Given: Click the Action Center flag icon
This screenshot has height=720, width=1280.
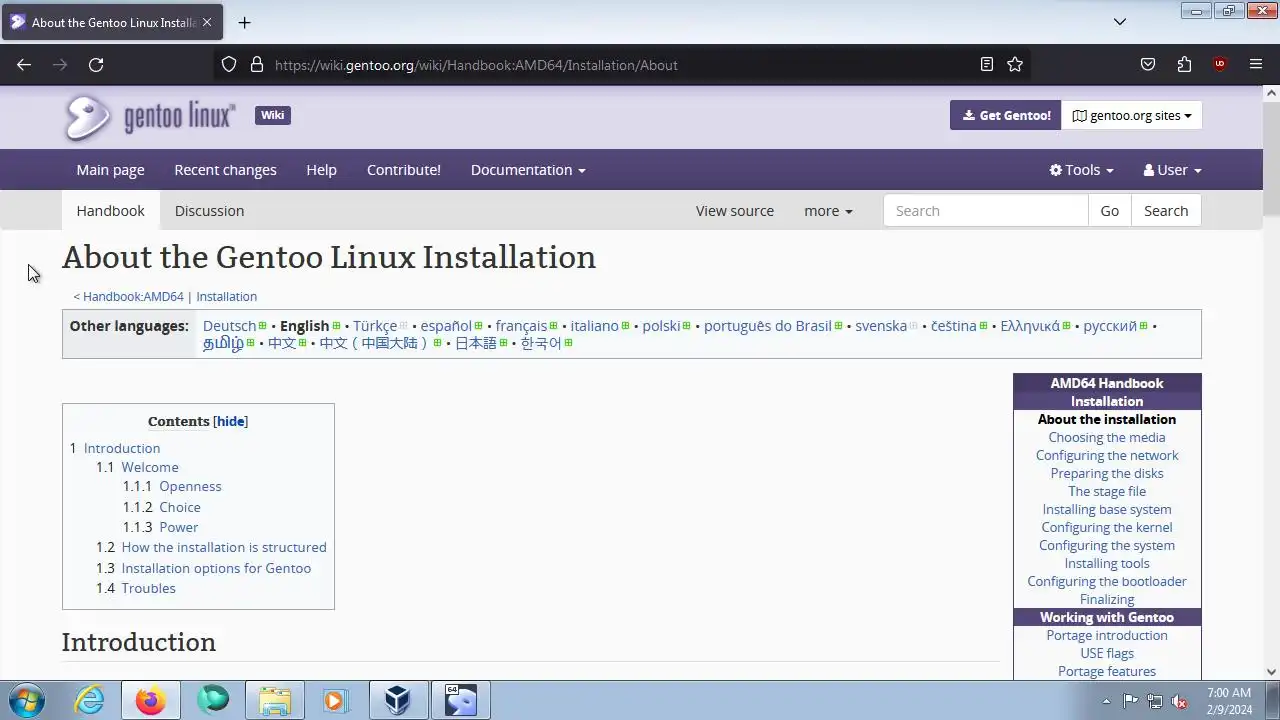Looking at the screenshot, I should pyautogui.click(x=1130, y=701).
